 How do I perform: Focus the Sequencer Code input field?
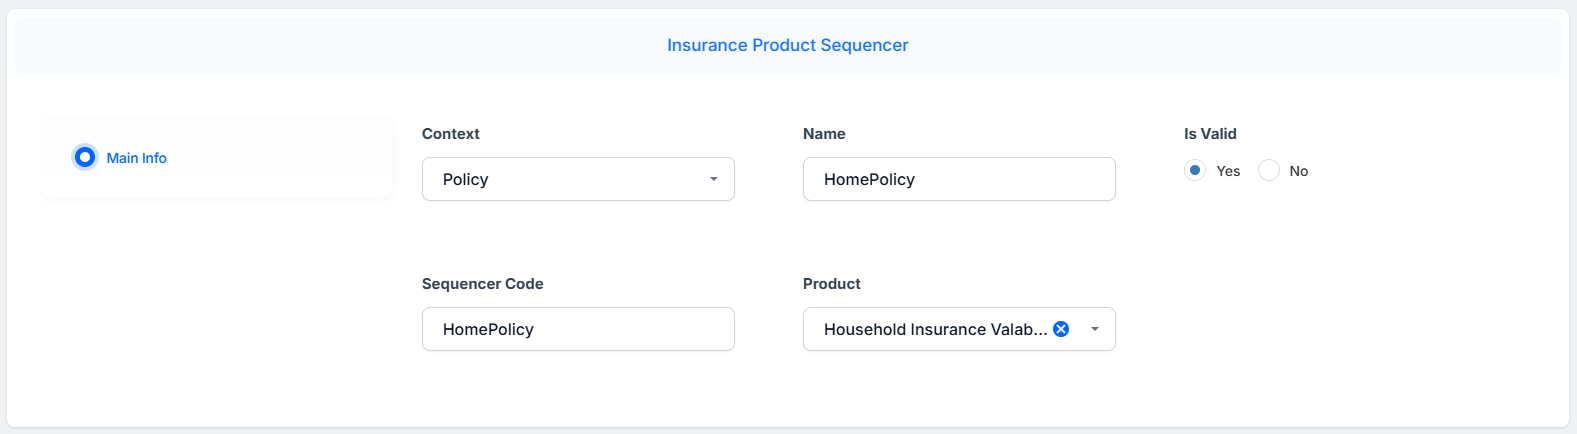coord(578,329)
